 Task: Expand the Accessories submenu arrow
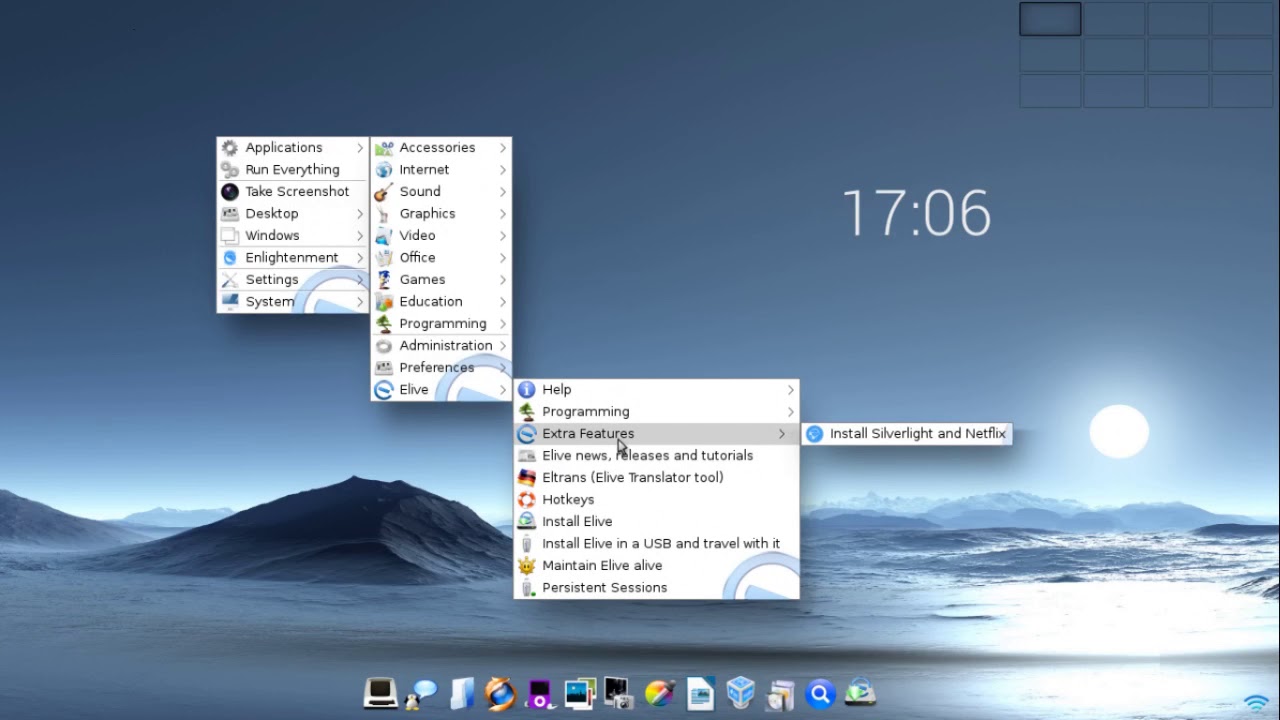[x=503, y=147]
